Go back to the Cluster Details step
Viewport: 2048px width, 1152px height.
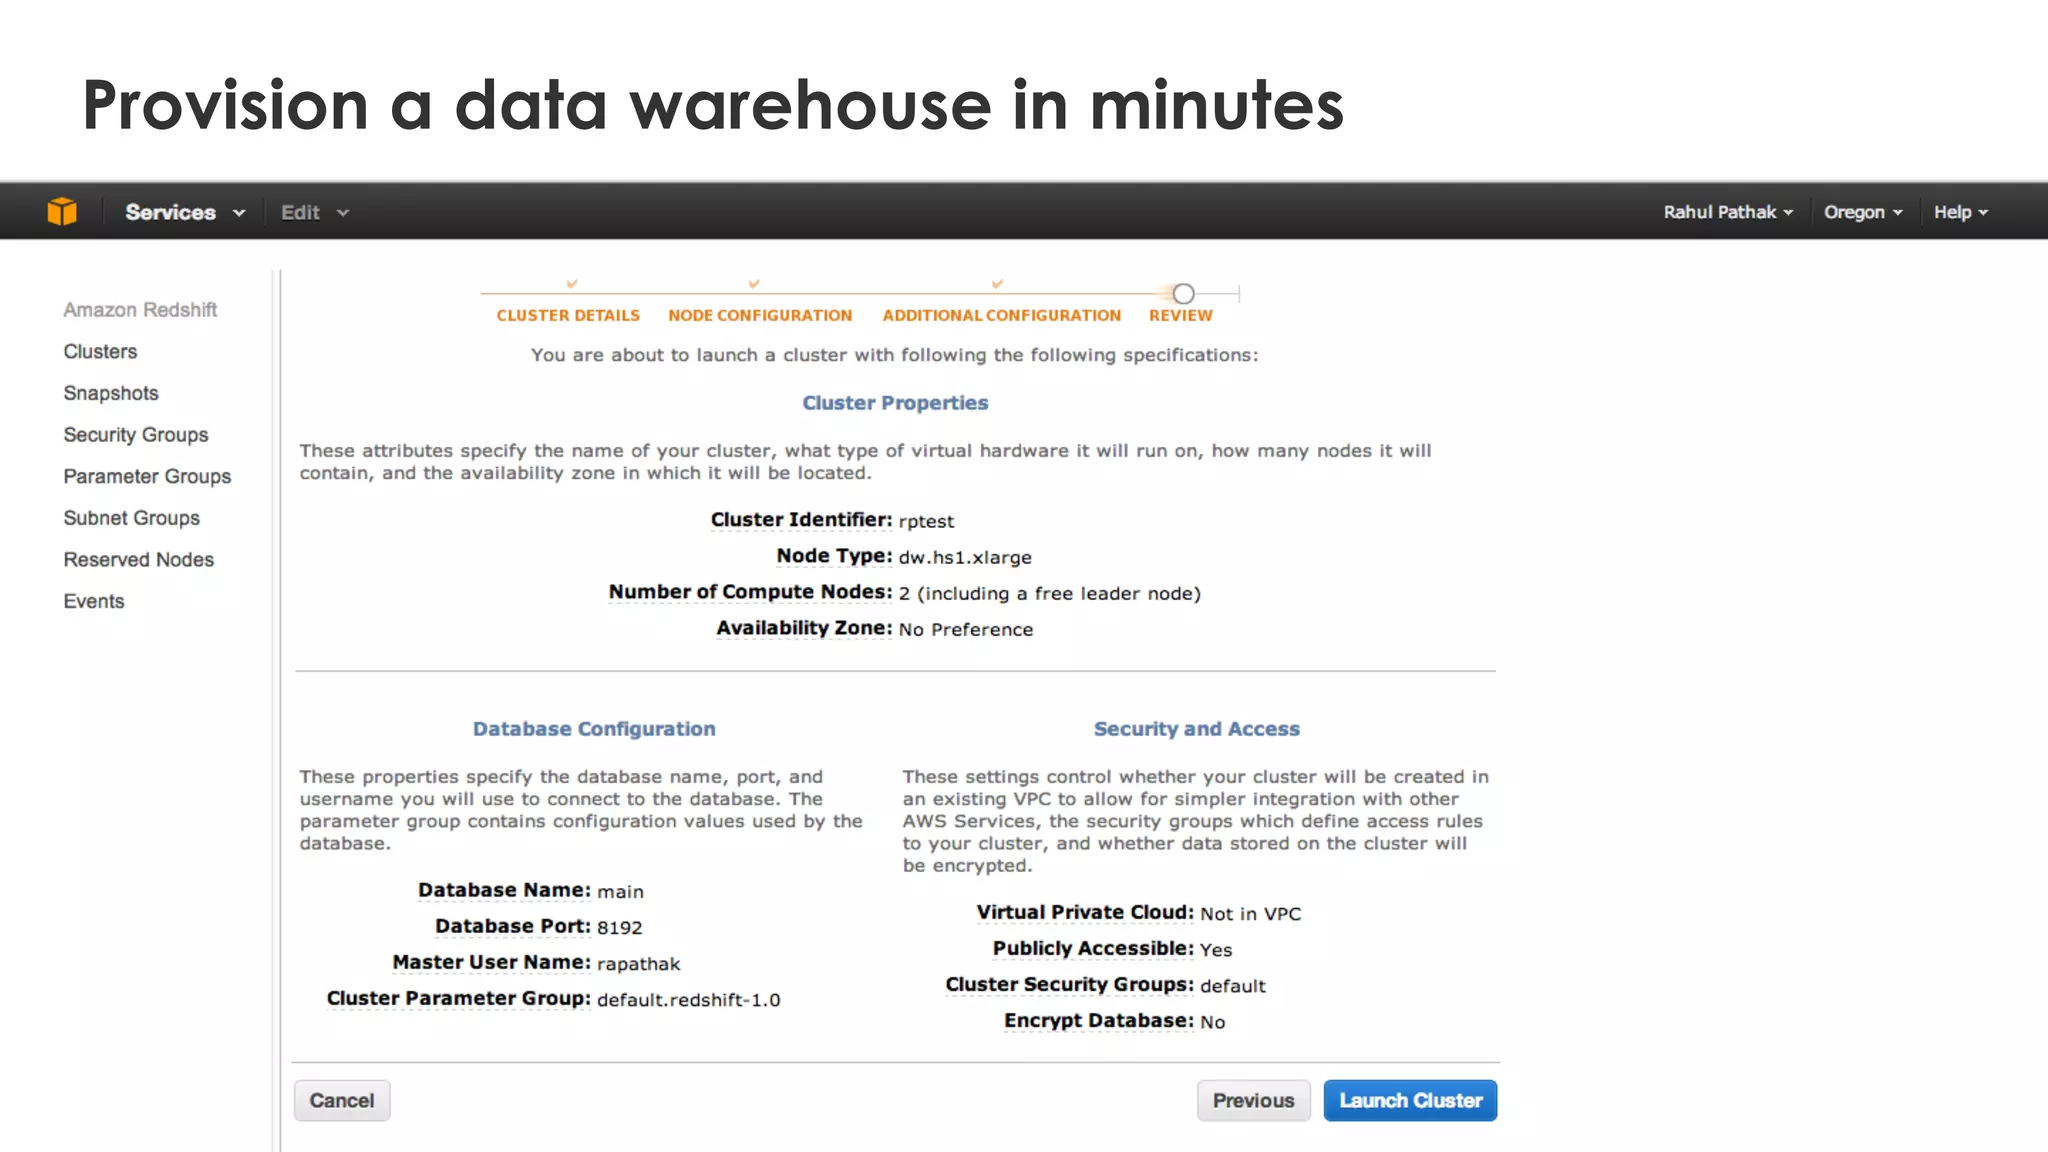[x=568, y=315]
